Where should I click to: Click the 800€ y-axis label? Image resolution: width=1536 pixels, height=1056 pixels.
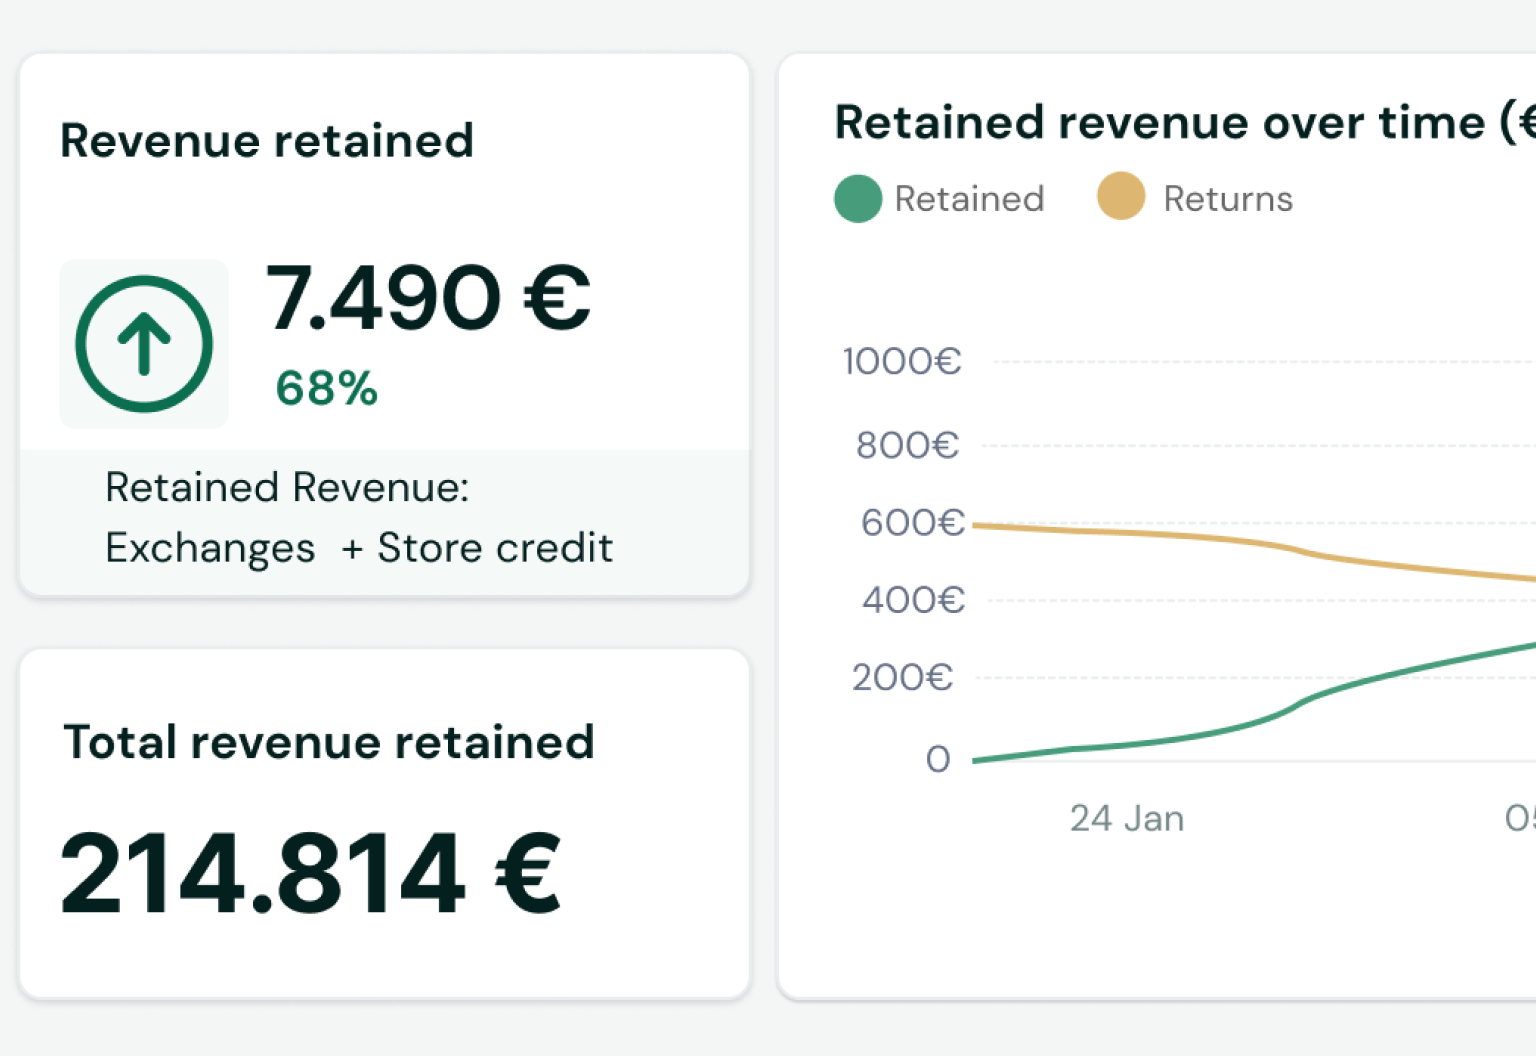coord(907,445)
